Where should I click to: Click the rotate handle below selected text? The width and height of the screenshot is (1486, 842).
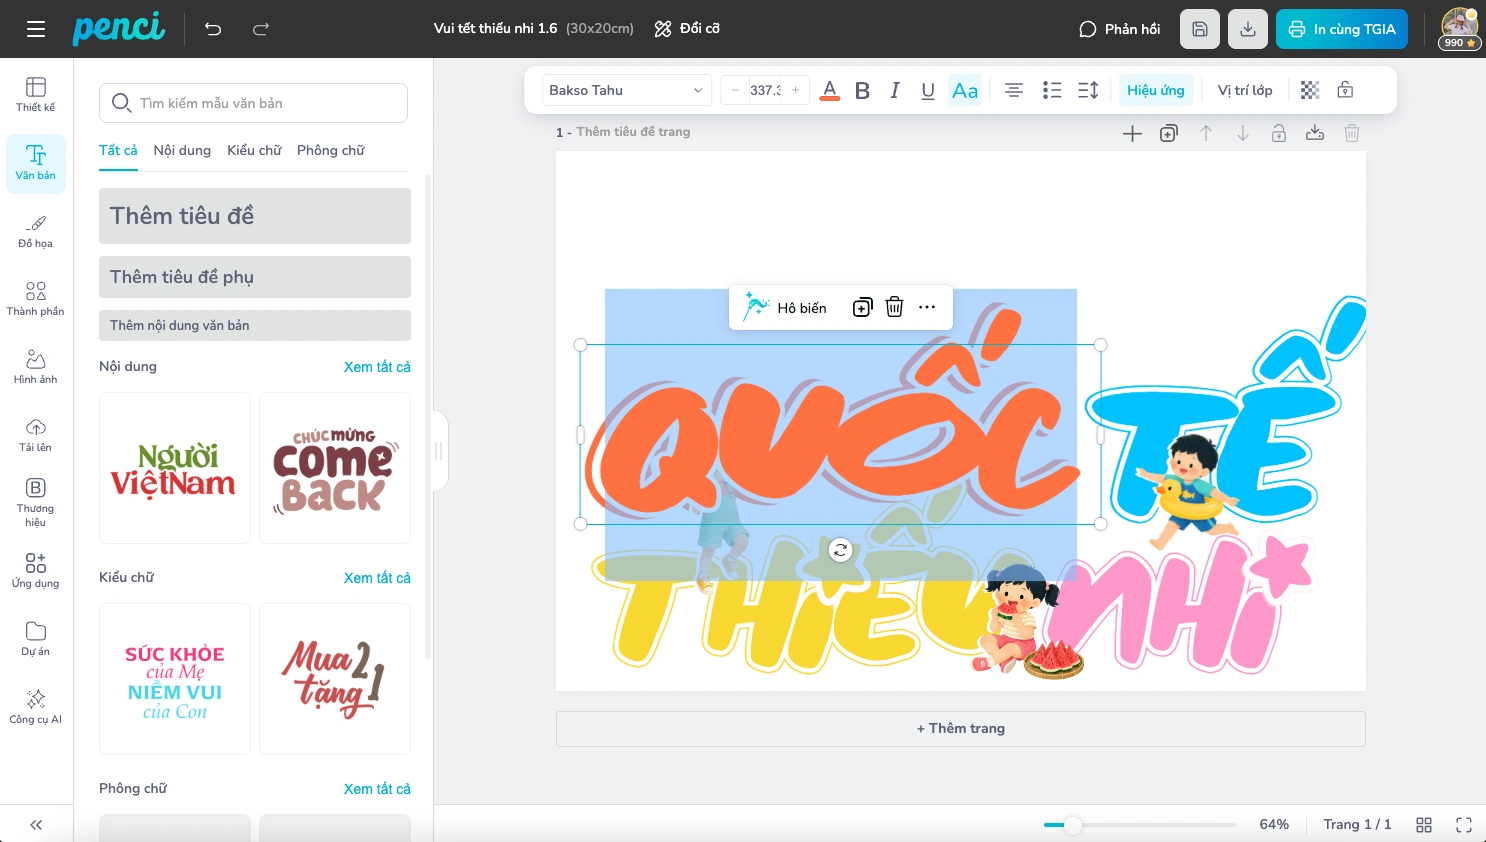pos(841,550)
